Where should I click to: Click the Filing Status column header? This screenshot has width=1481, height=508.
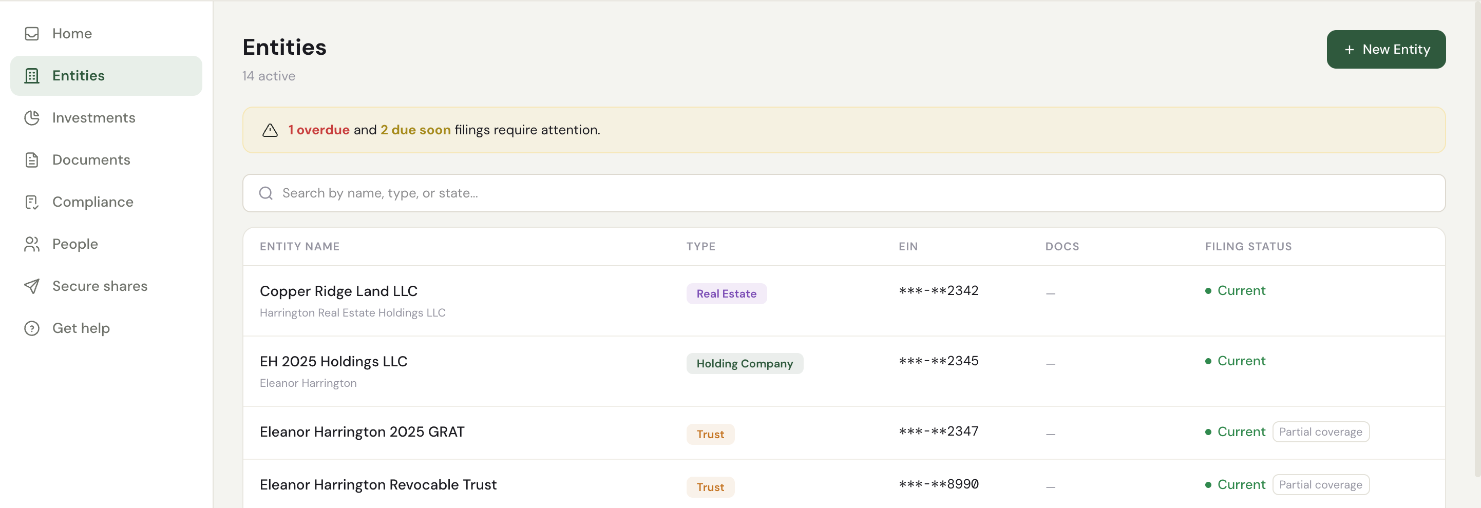tap(1248, 246)
